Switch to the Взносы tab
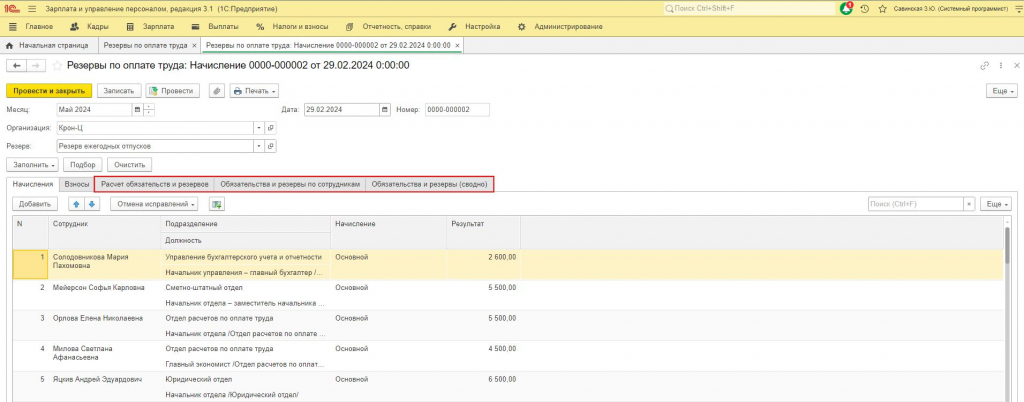 tap(77, 185)
